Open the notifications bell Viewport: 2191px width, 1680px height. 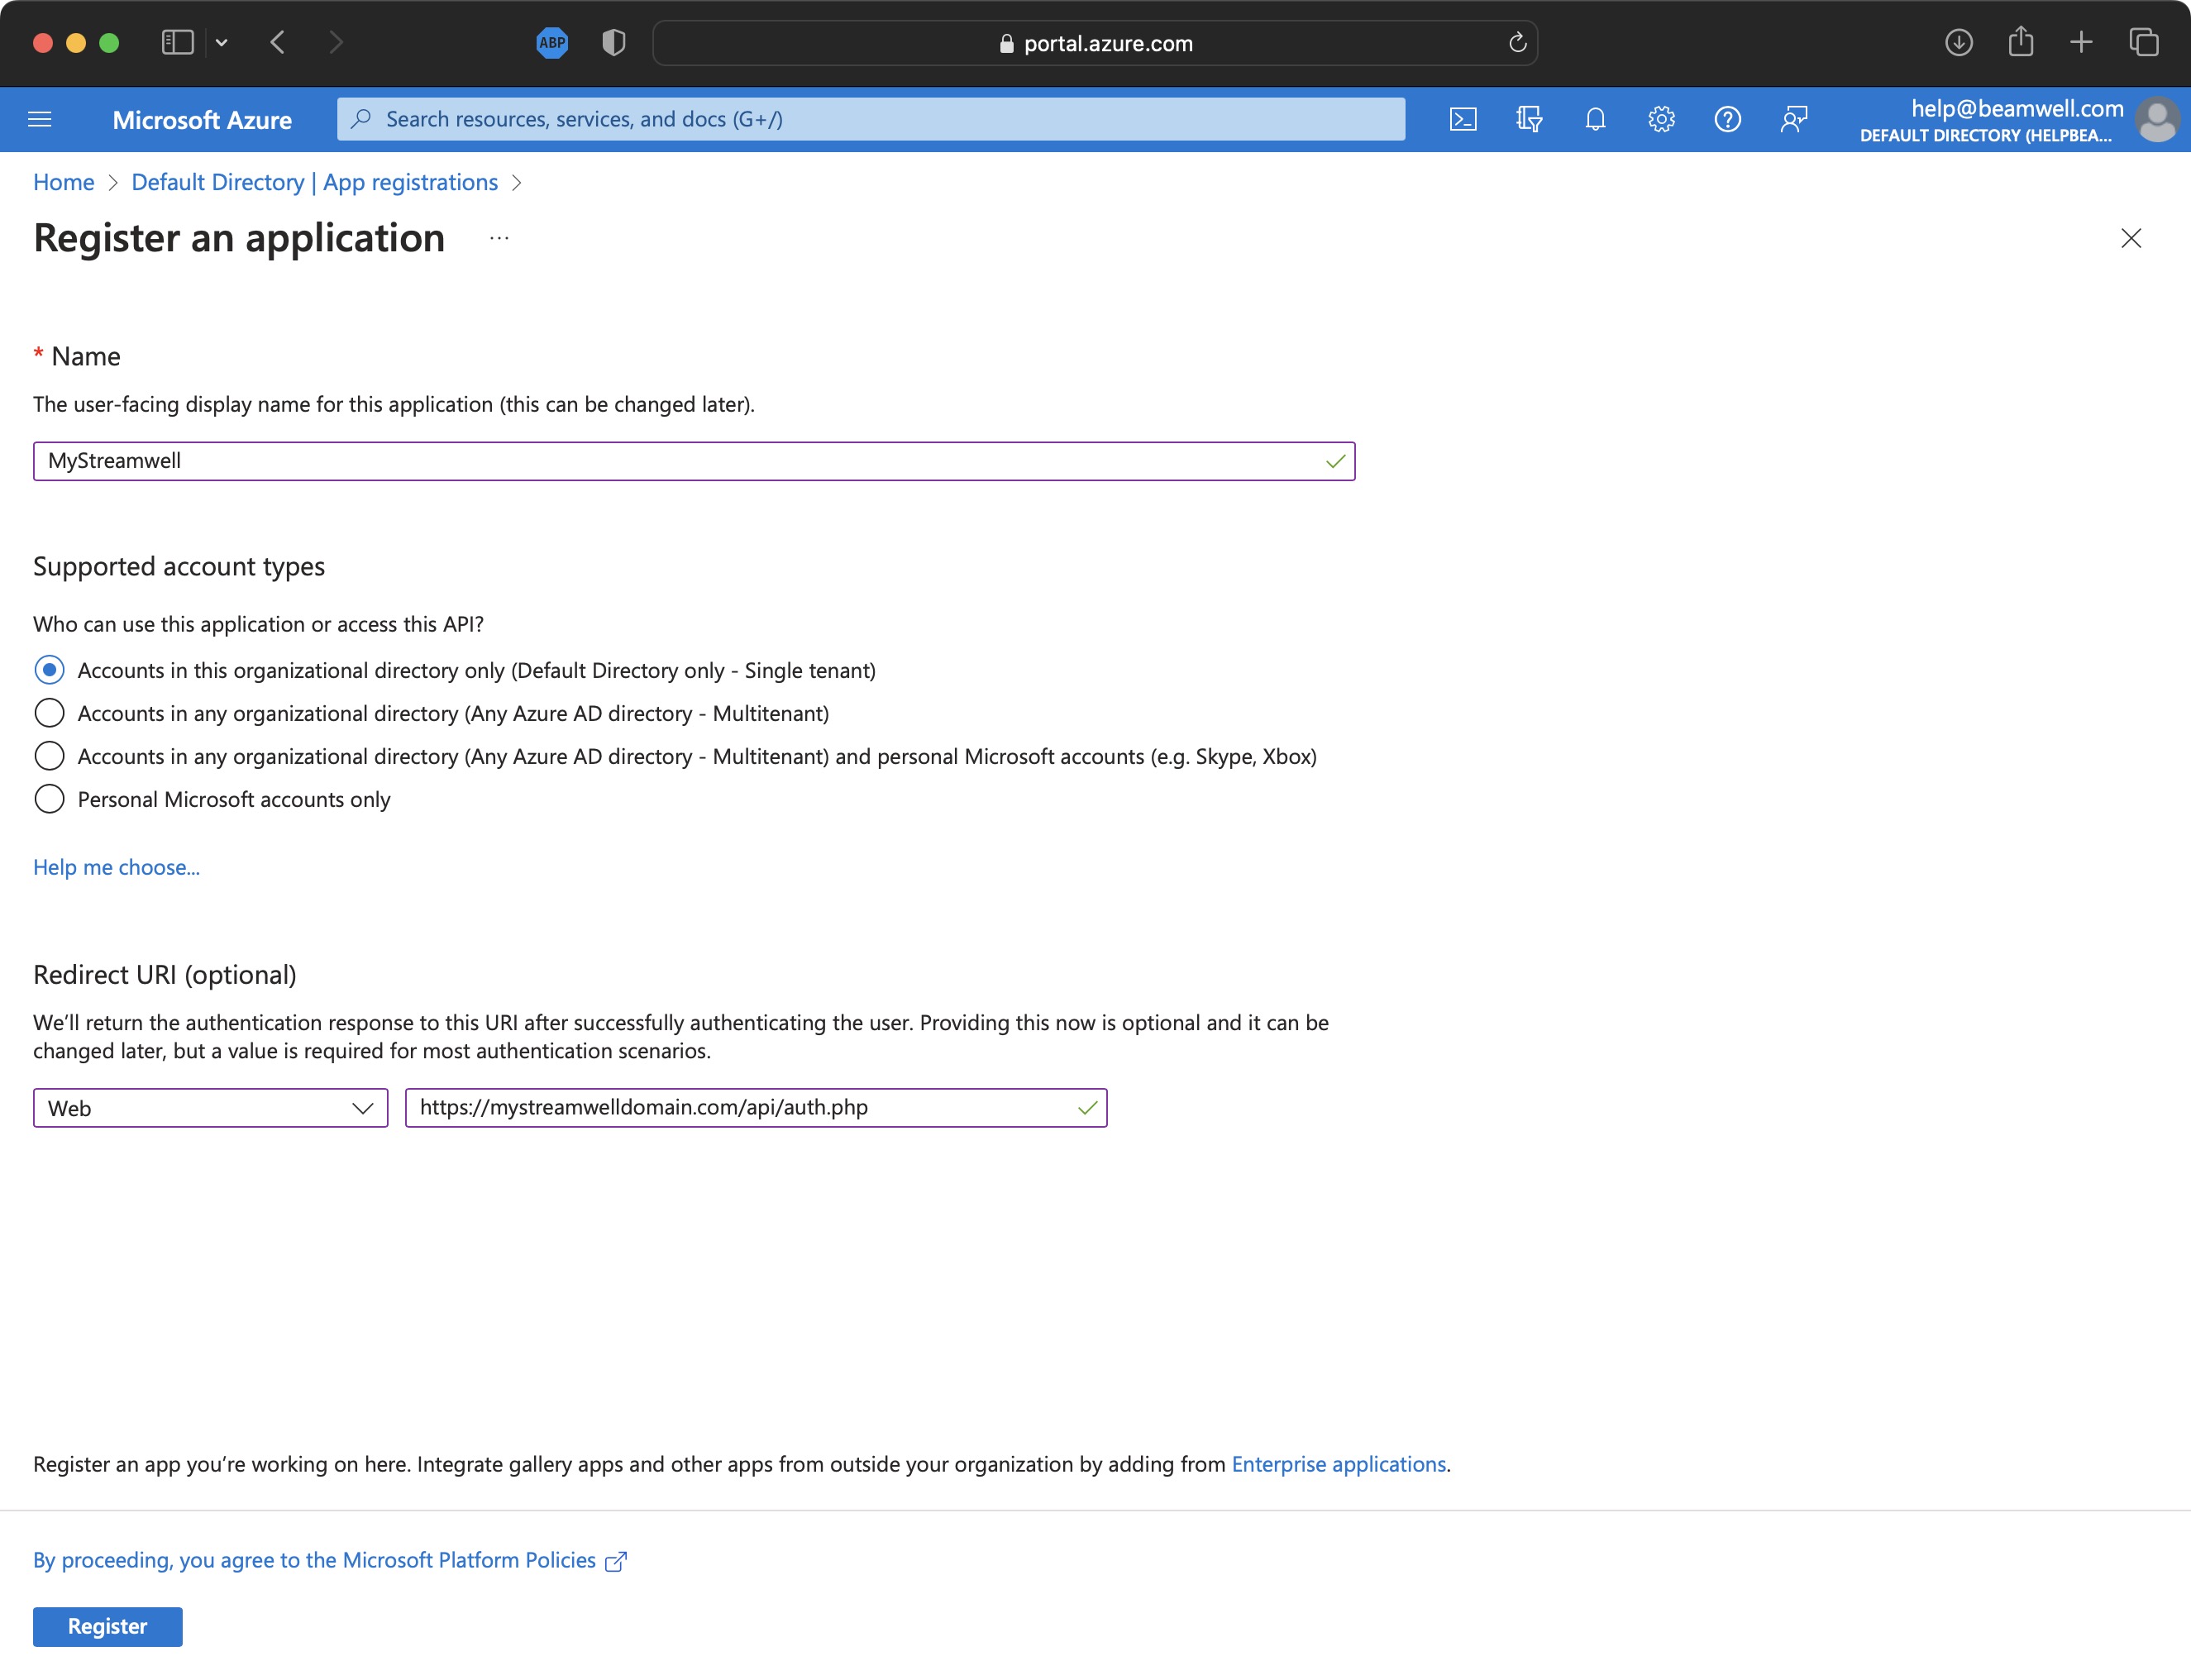point(1595,120)
